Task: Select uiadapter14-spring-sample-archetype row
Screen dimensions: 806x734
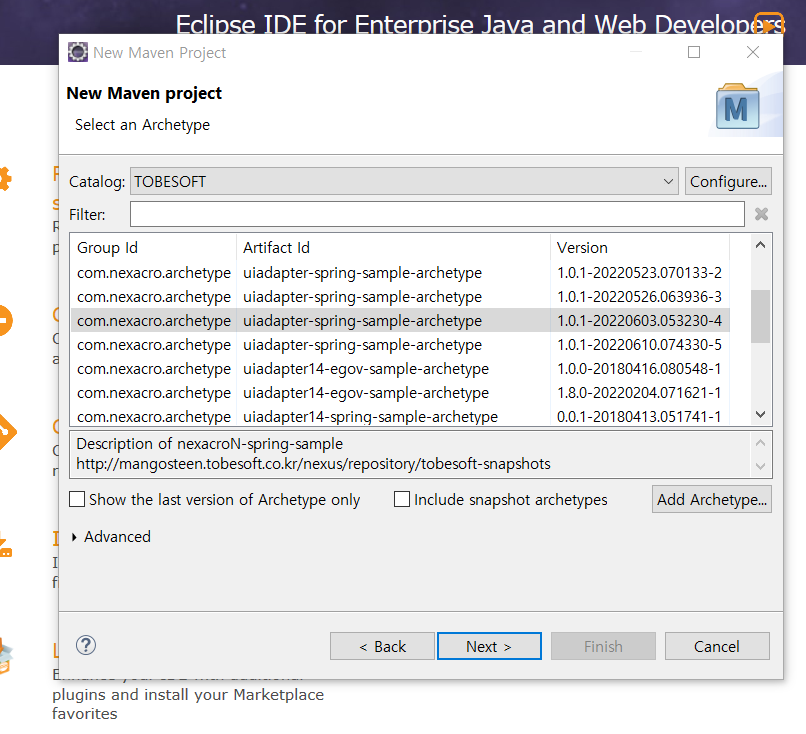Action: click(x=400, y=416)
